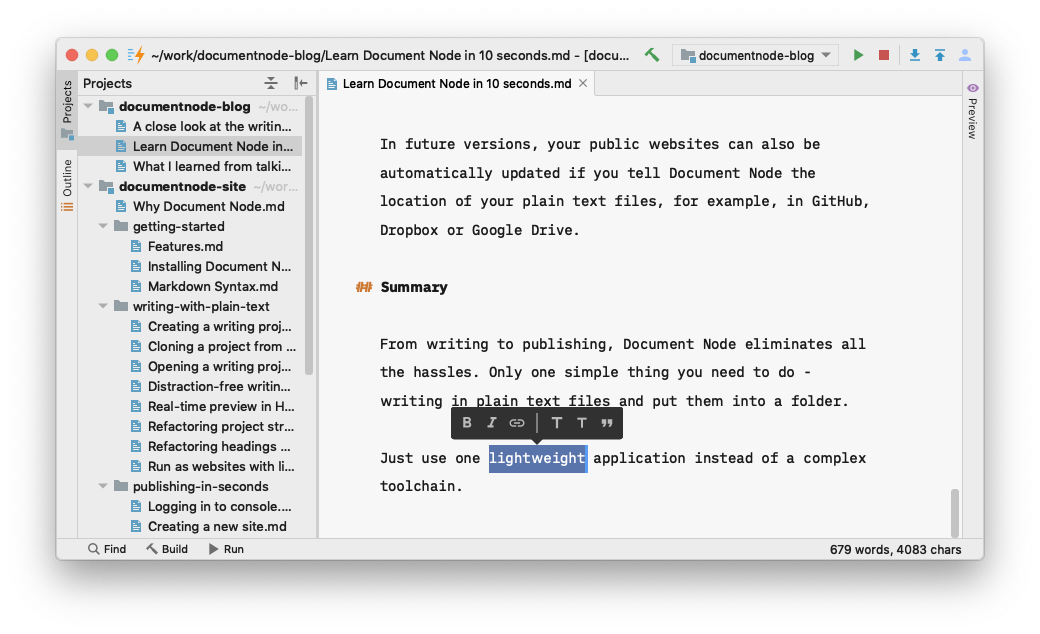Screen dimensions: 1040x634
Task: Click the word and character count
Action: [895, 549]
